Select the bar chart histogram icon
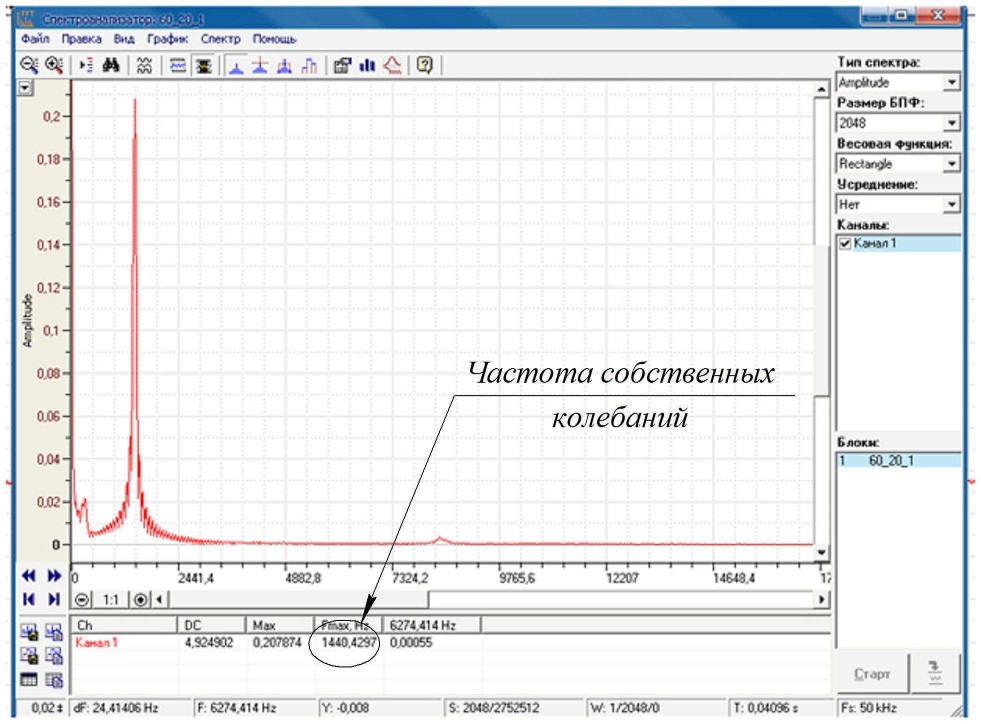 click(x=367, y=64)
